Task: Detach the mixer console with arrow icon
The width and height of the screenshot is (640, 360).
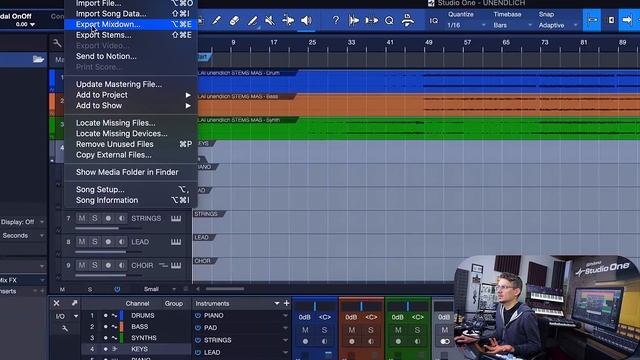Action: [74, 303]
